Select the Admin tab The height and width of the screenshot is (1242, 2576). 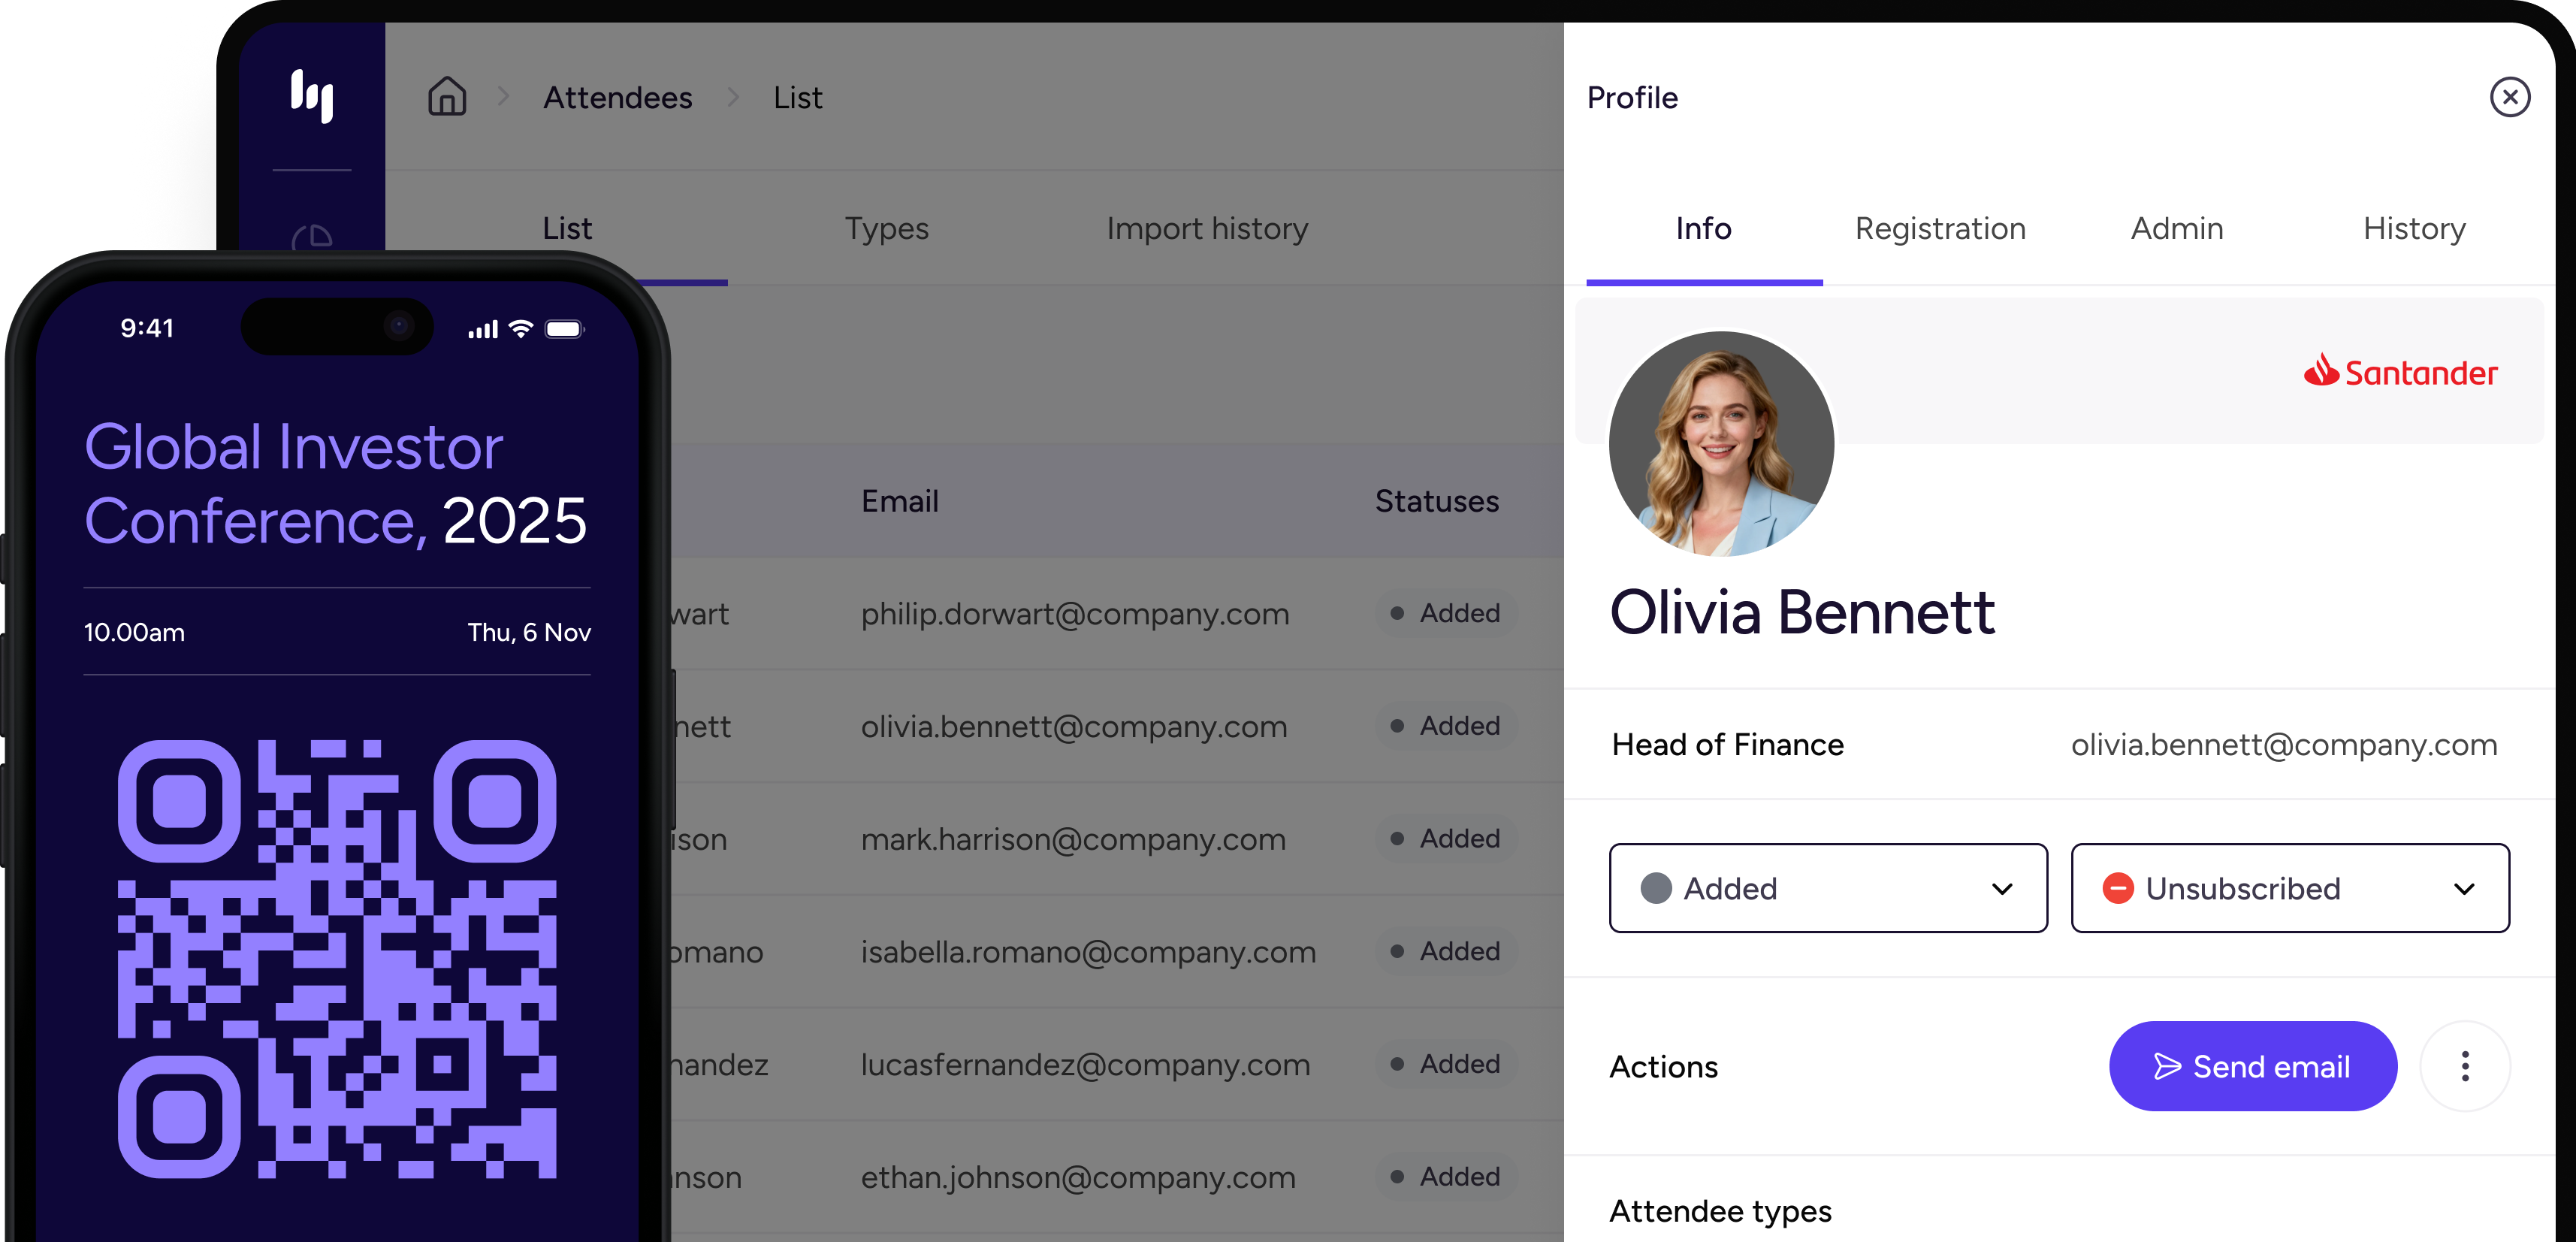click(2177, 229)
